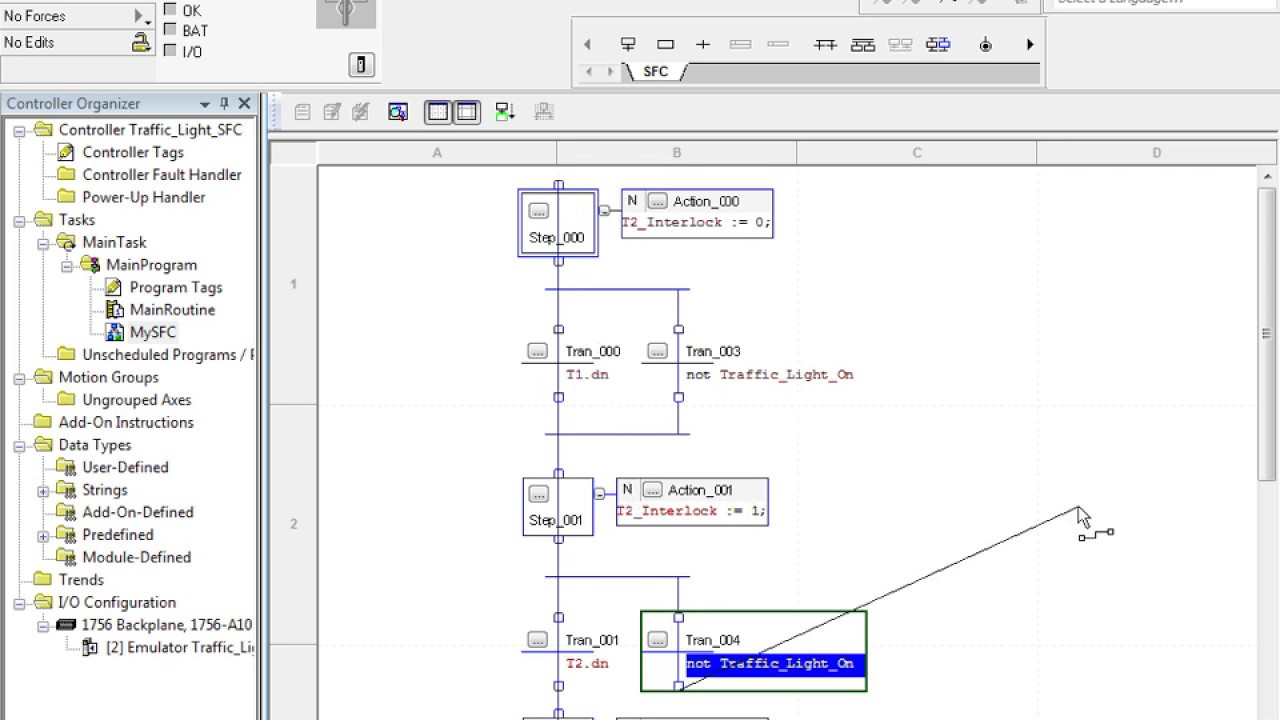1280x720 pixels.
Task: Show next SFC toolbar elements arrow
Action: (x=1030, y=44)
